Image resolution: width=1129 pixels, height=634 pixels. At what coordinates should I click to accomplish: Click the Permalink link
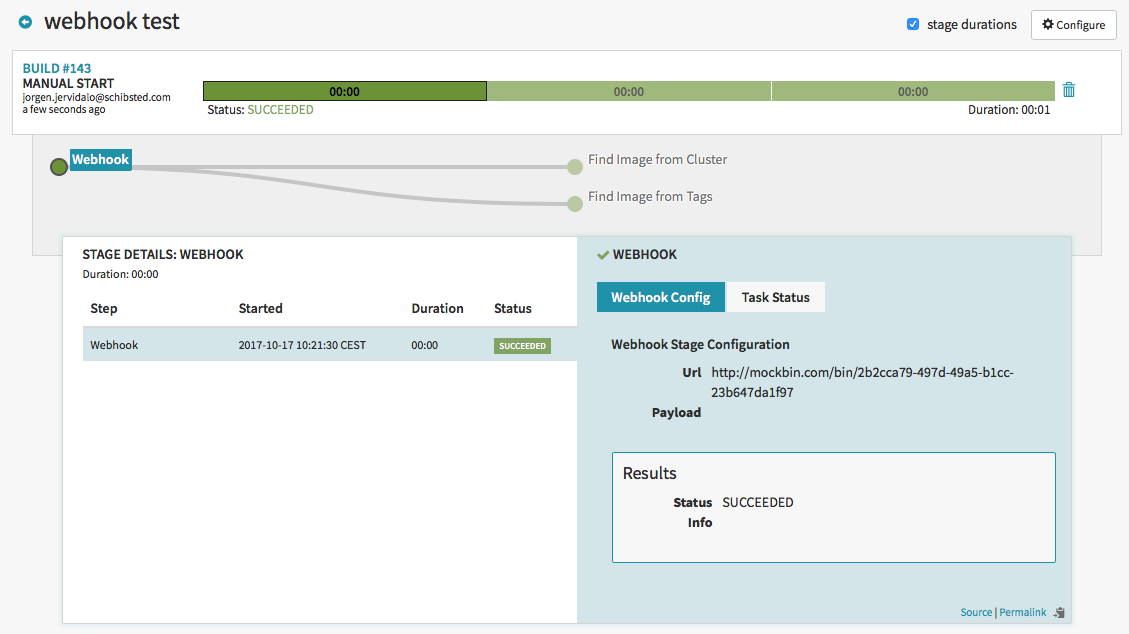1022,612
